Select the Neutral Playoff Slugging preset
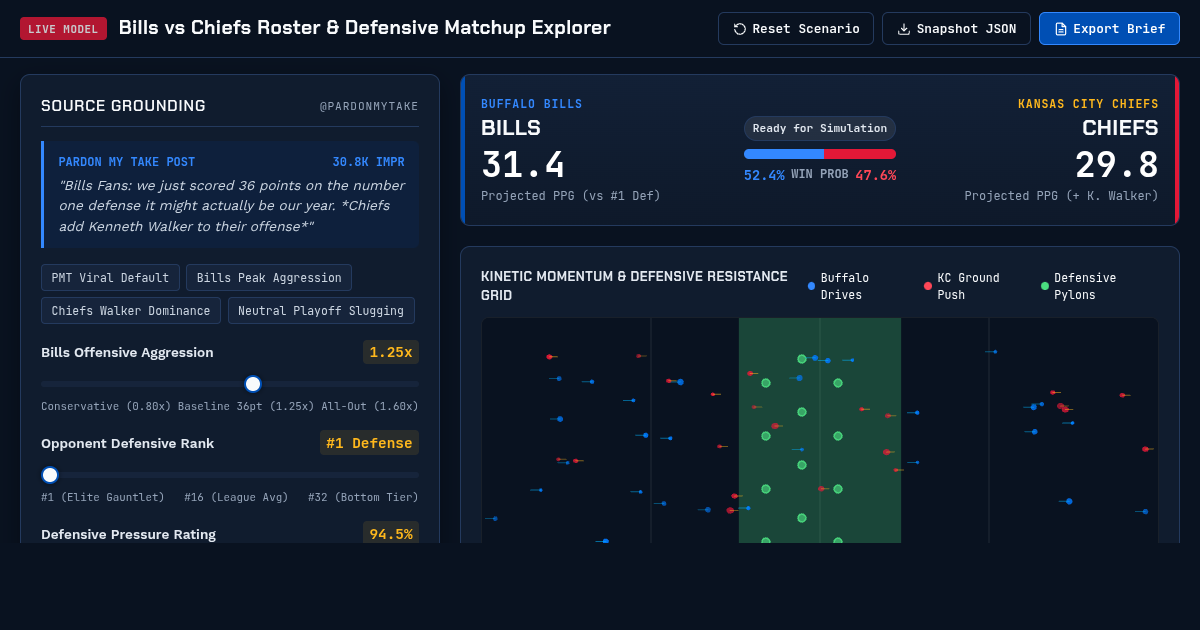The image size is (1200, 630). tap(321, 311)
